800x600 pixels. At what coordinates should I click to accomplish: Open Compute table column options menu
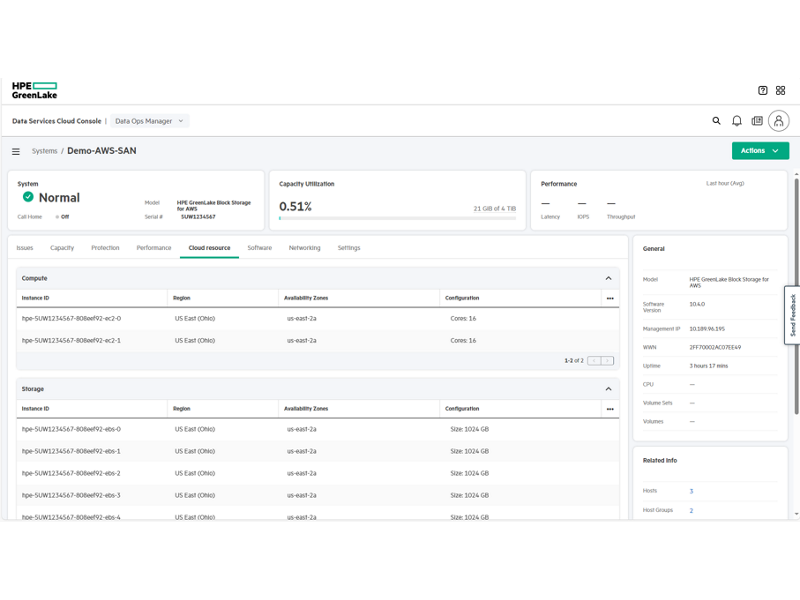click(610, 298)
